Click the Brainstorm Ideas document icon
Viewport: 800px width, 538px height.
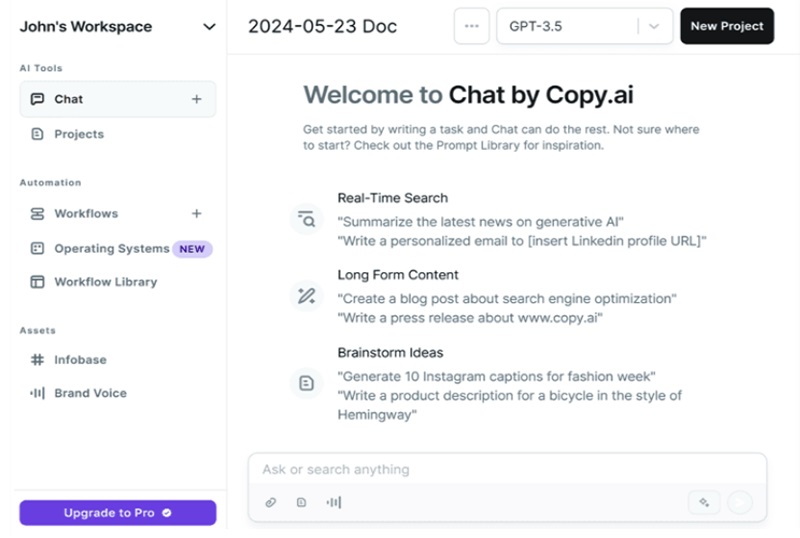click(307, 383)
